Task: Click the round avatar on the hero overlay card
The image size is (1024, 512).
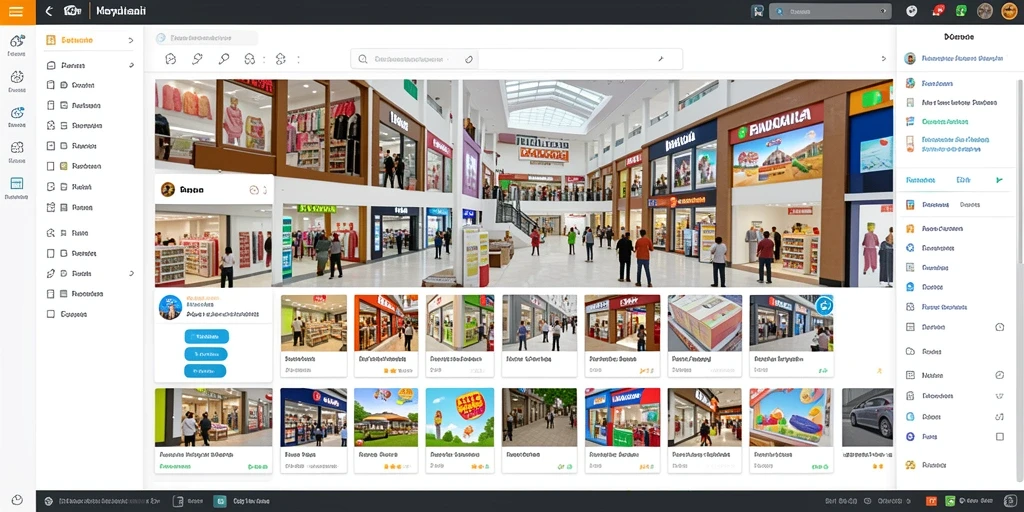Action: [168, 189]
